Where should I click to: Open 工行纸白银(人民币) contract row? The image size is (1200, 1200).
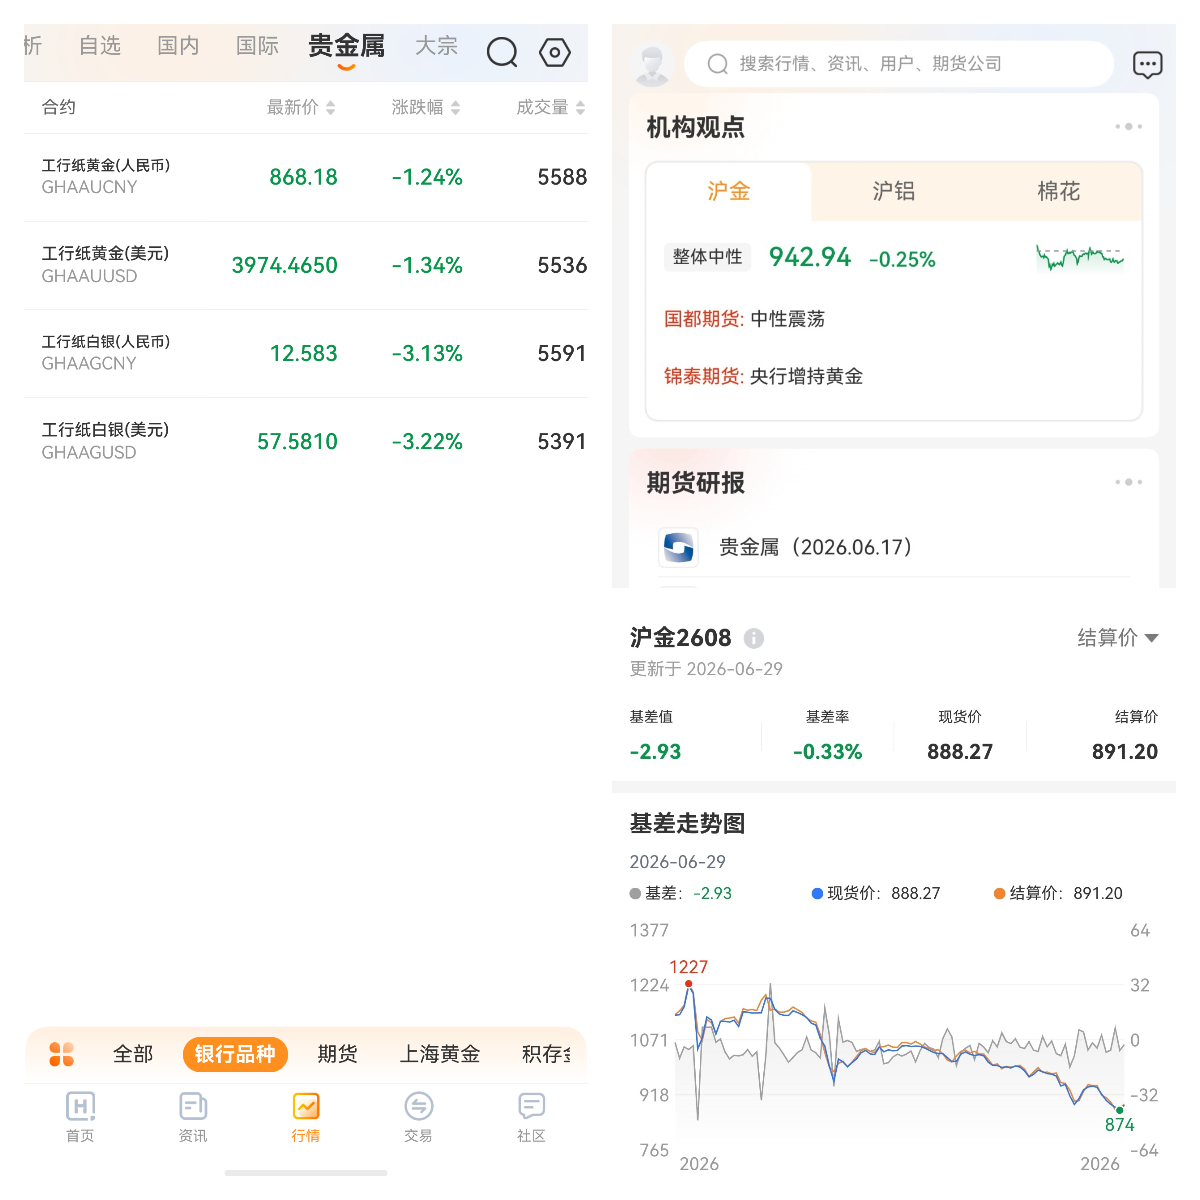(x=306, y=353)
